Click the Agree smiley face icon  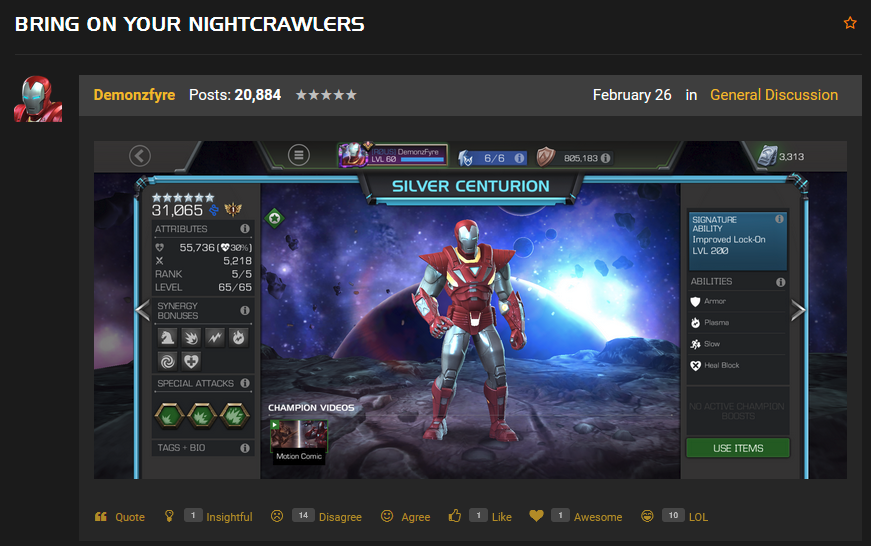[387, 516]
